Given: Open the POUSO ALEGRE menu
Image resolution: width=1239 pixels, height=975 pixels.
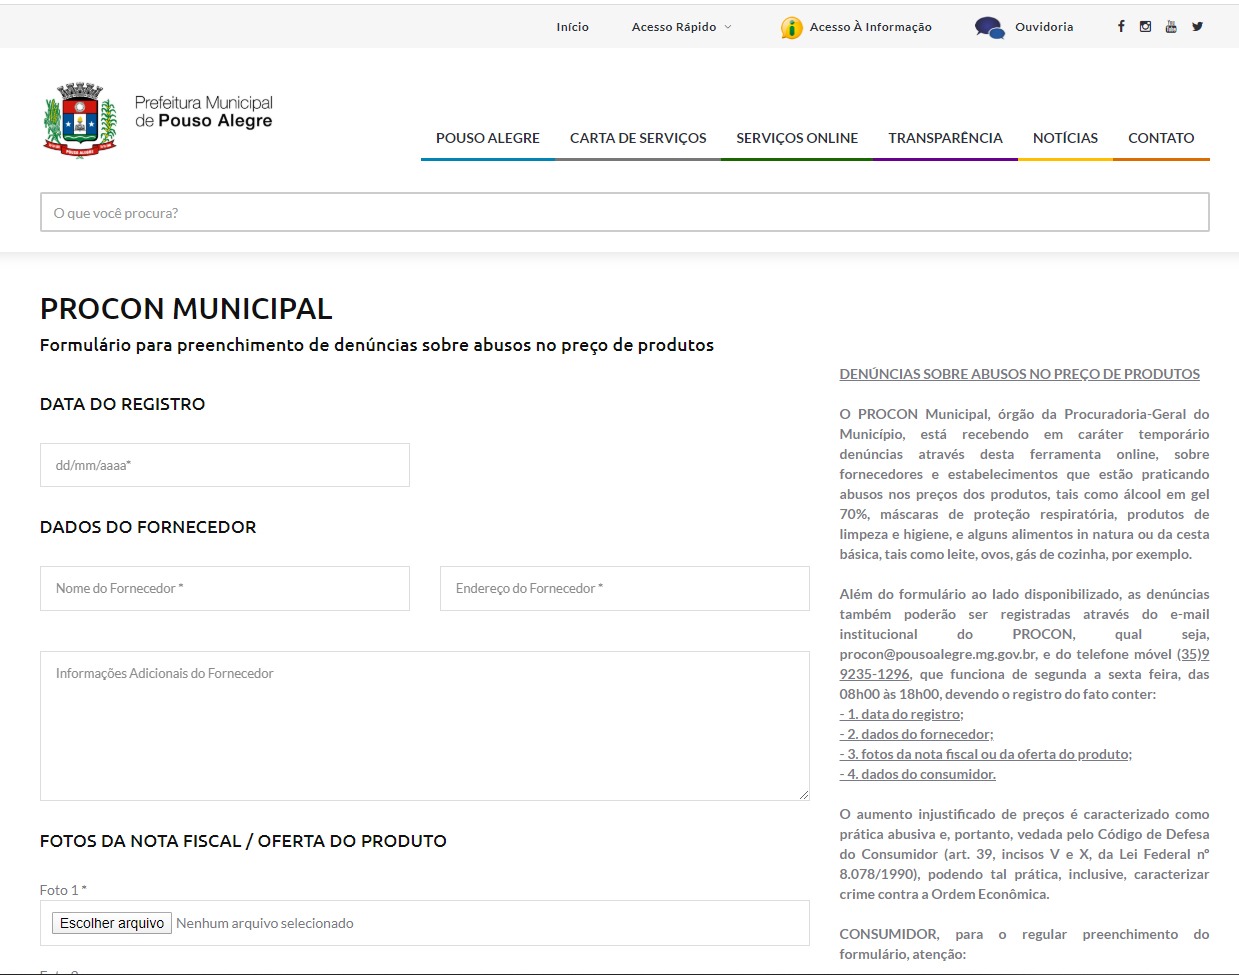Looking at the screenshot, I should tap(488, 139).
